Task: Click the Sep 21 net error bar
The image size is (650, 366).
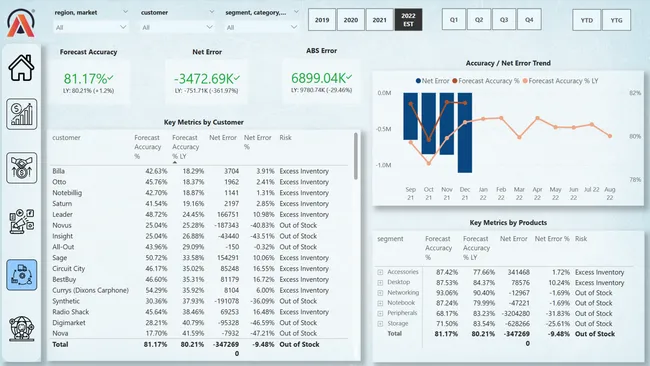Action: pyautogui.click(x=410, y=116)
